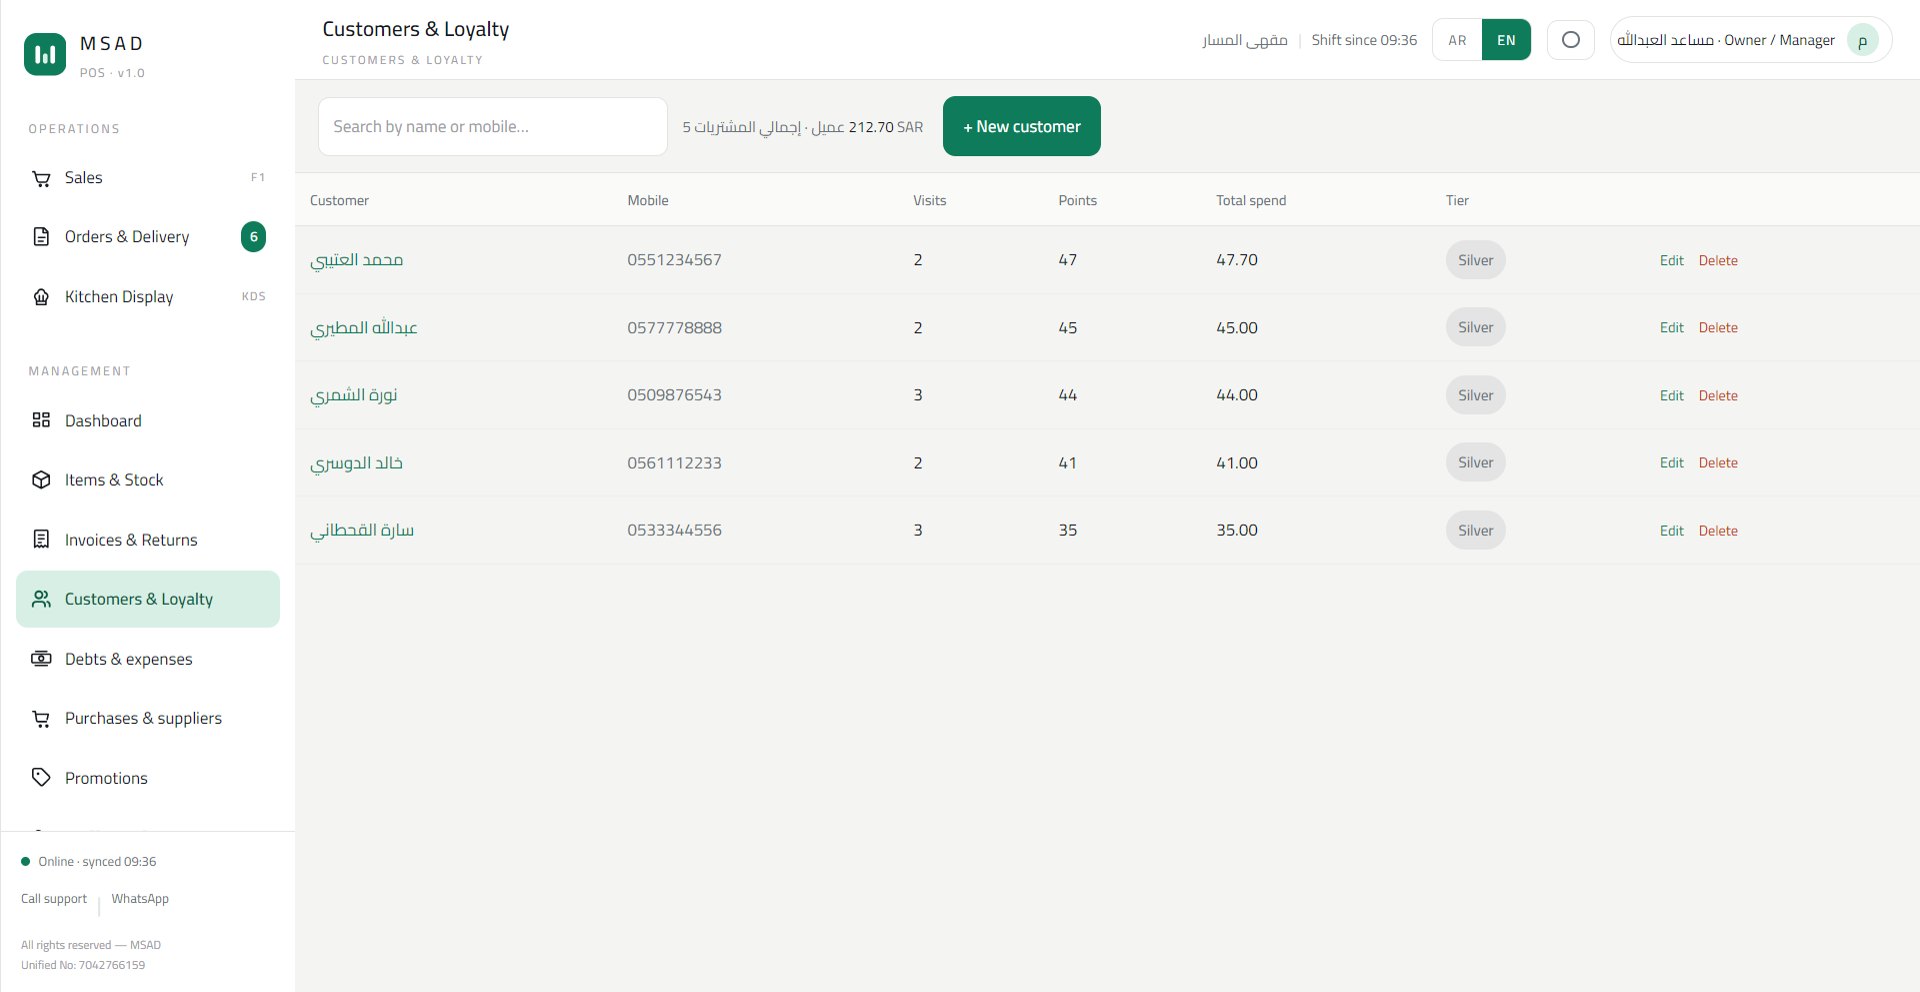1920x992 pixels.
Task: Navigate to the Dashboard
Action: click(148, 420)
